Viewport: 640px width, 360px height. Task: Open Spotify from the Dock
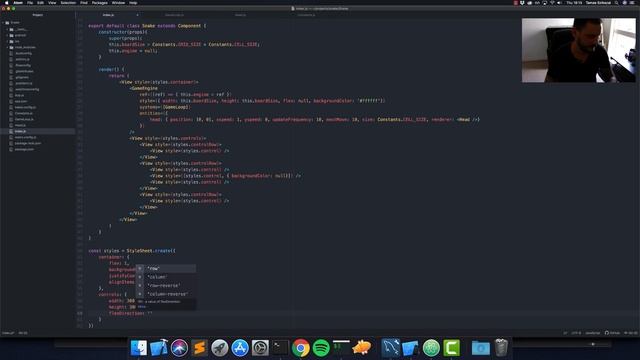tap(321, 348)
